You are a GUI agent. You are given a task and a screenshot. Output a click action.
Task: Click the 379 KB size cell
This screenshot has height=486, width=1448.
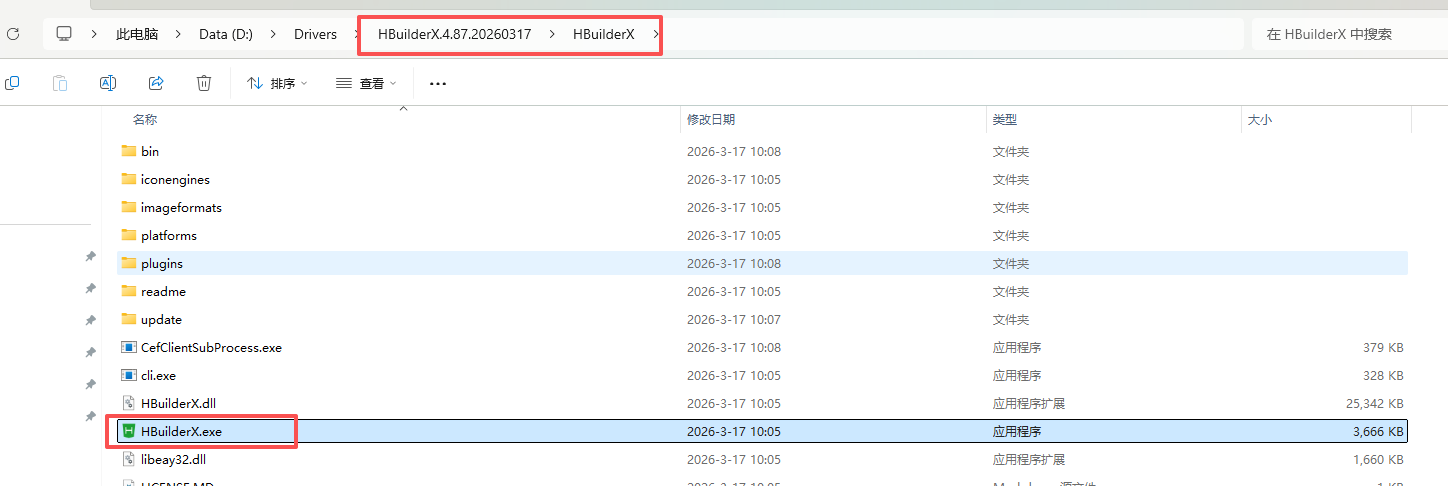tap(1384, 347)
